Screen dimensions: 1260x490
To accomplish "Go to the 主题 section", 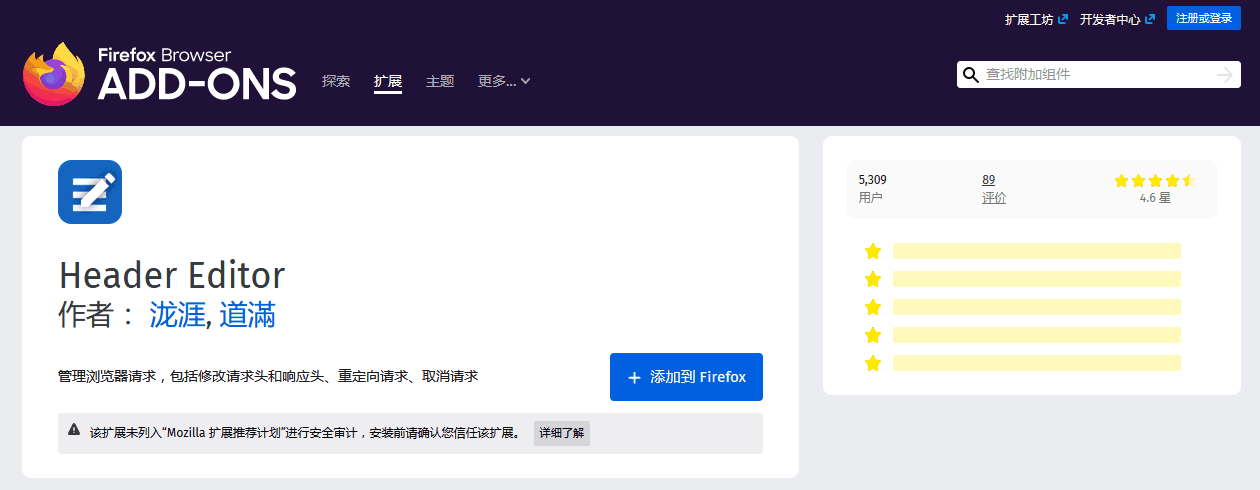I will click(440, 81).
